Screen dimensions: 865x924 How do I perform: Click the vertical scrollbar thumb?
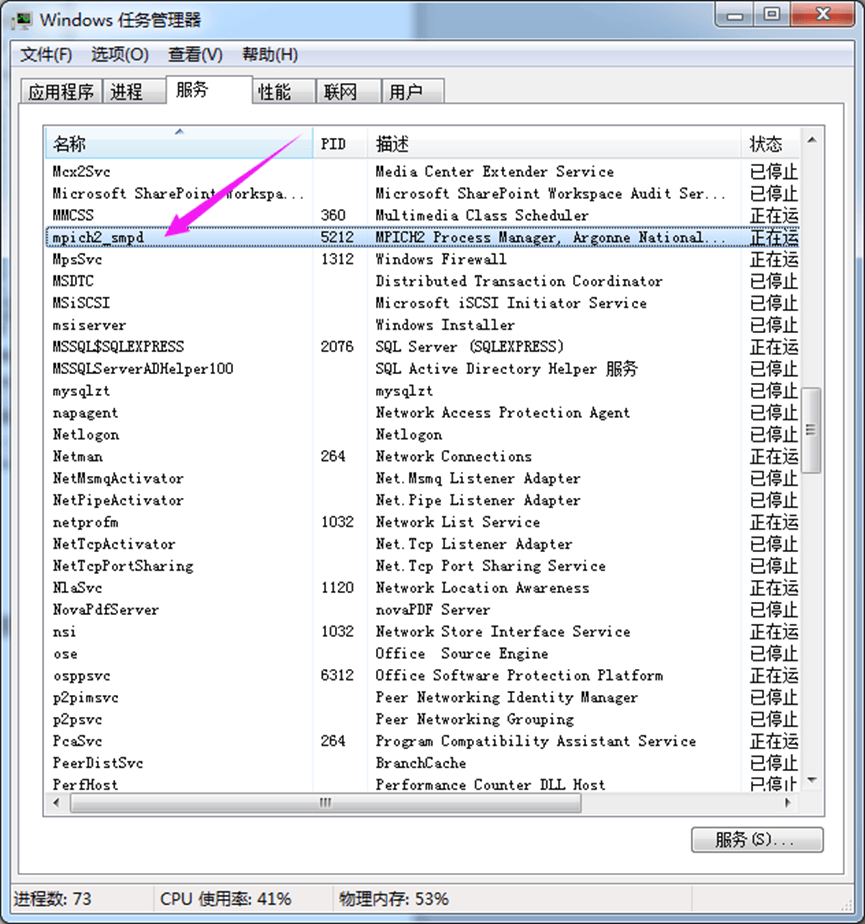(x=812, y=430)
